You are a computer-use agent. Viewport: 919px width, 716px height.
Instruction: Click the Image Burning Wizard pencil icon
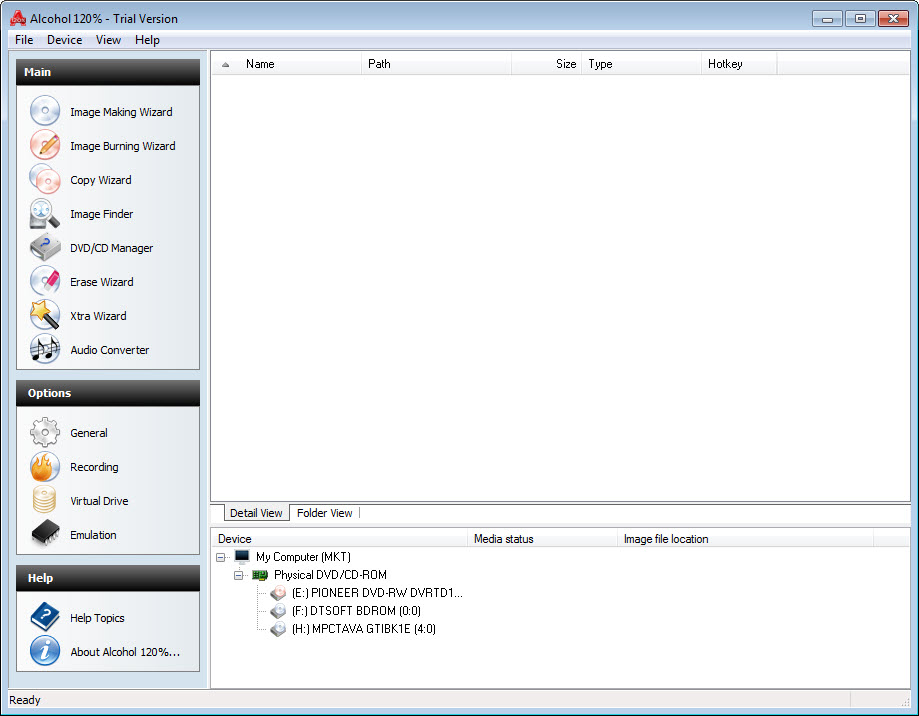pos(45,145)
